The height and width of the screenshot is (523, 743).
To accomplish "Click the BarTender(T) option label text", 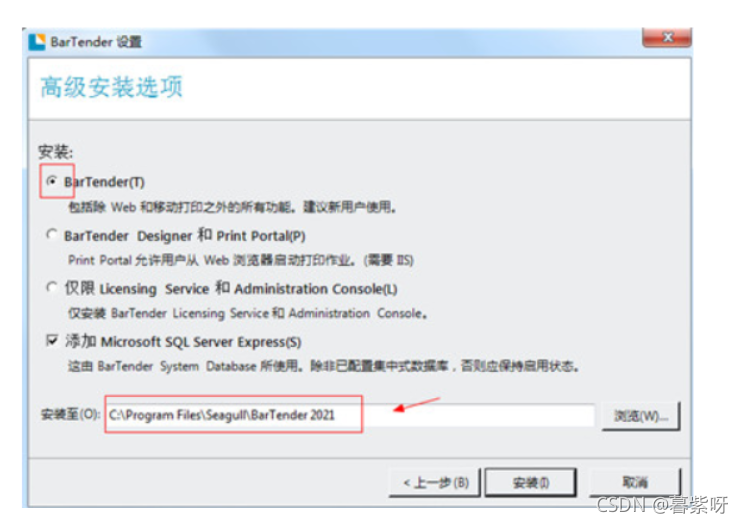I will tap(104, 182).
